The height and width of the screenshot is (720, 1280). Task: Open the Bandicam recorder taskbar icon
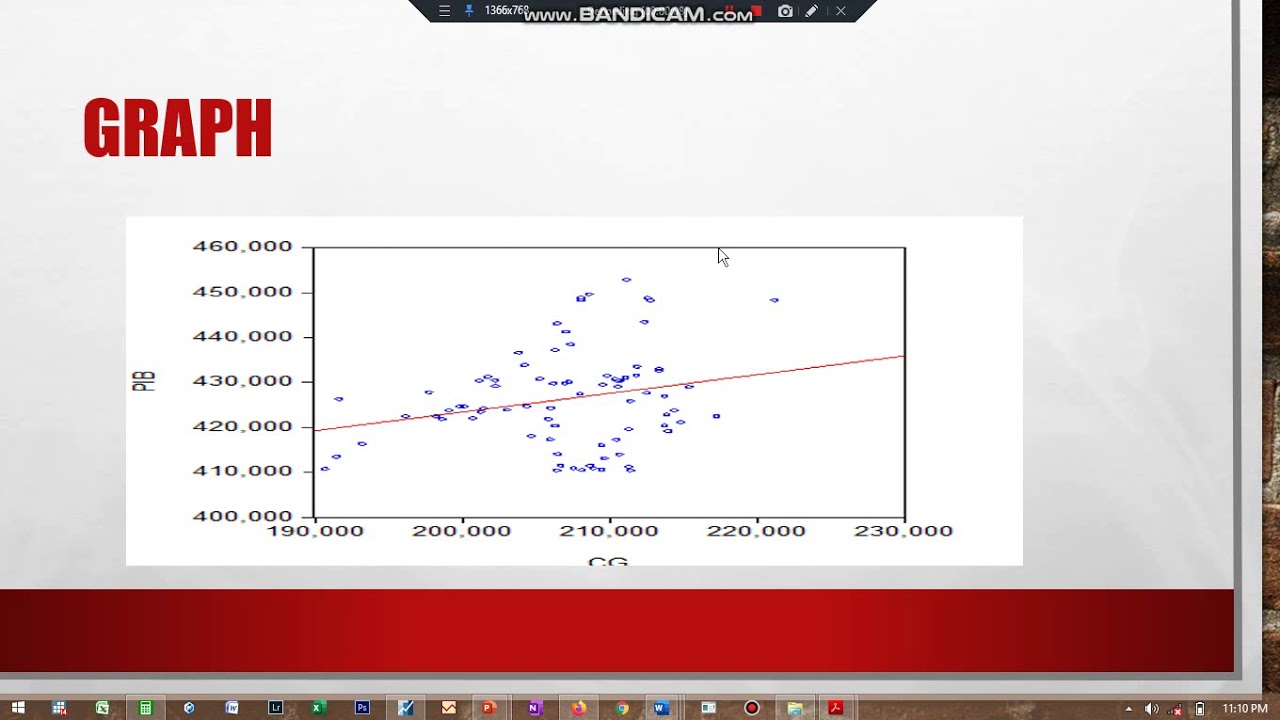pos(752,708)
